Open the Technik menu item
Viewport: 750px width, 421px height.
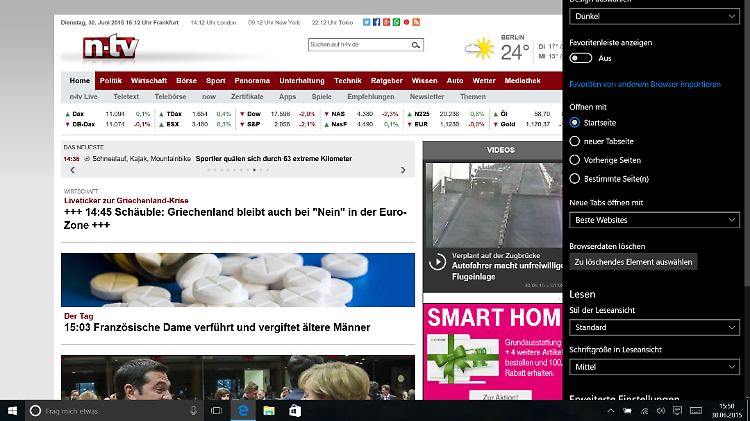click(x=348, y=80)
